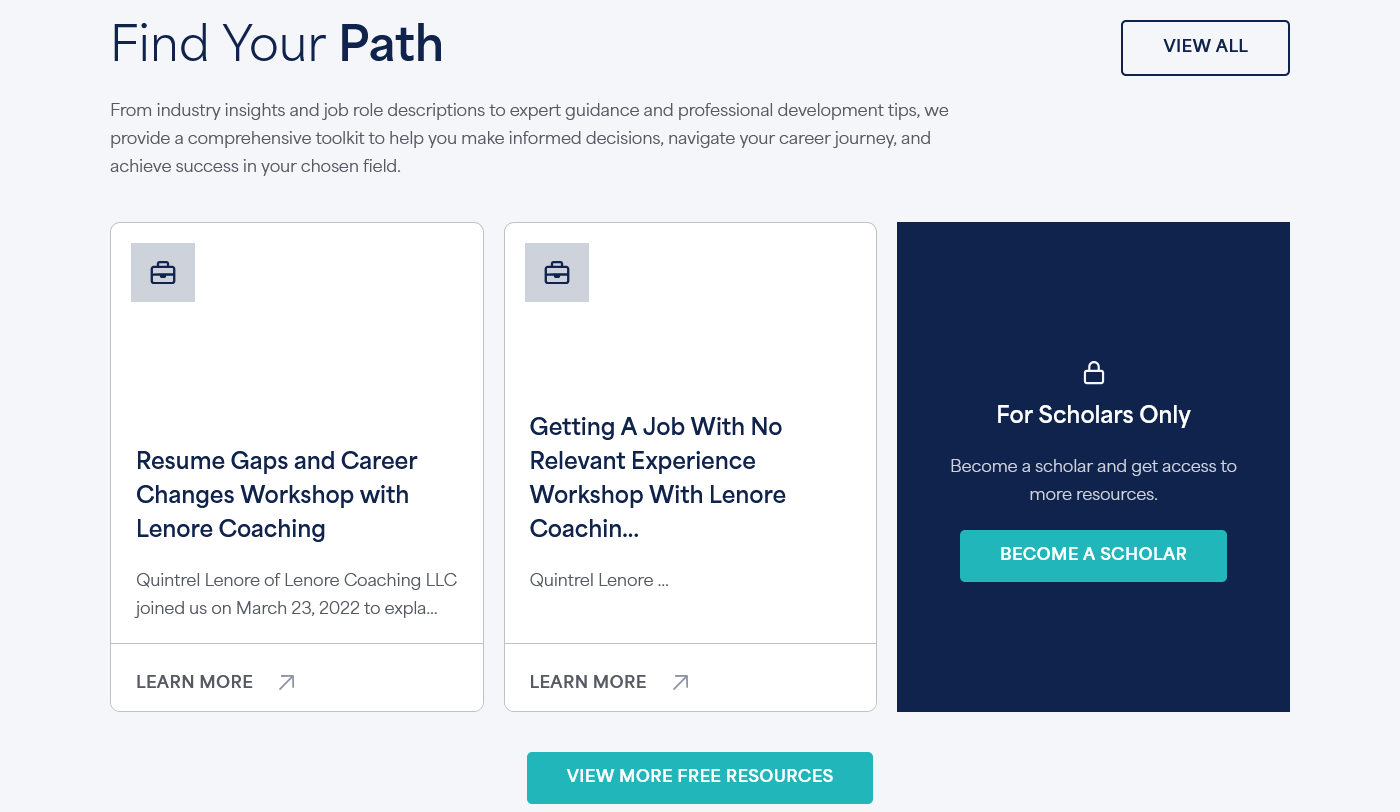Click the BECOME A SCHOLAR button
The height and width of the screenshot is (812, 1400).
coord(1093,555)
